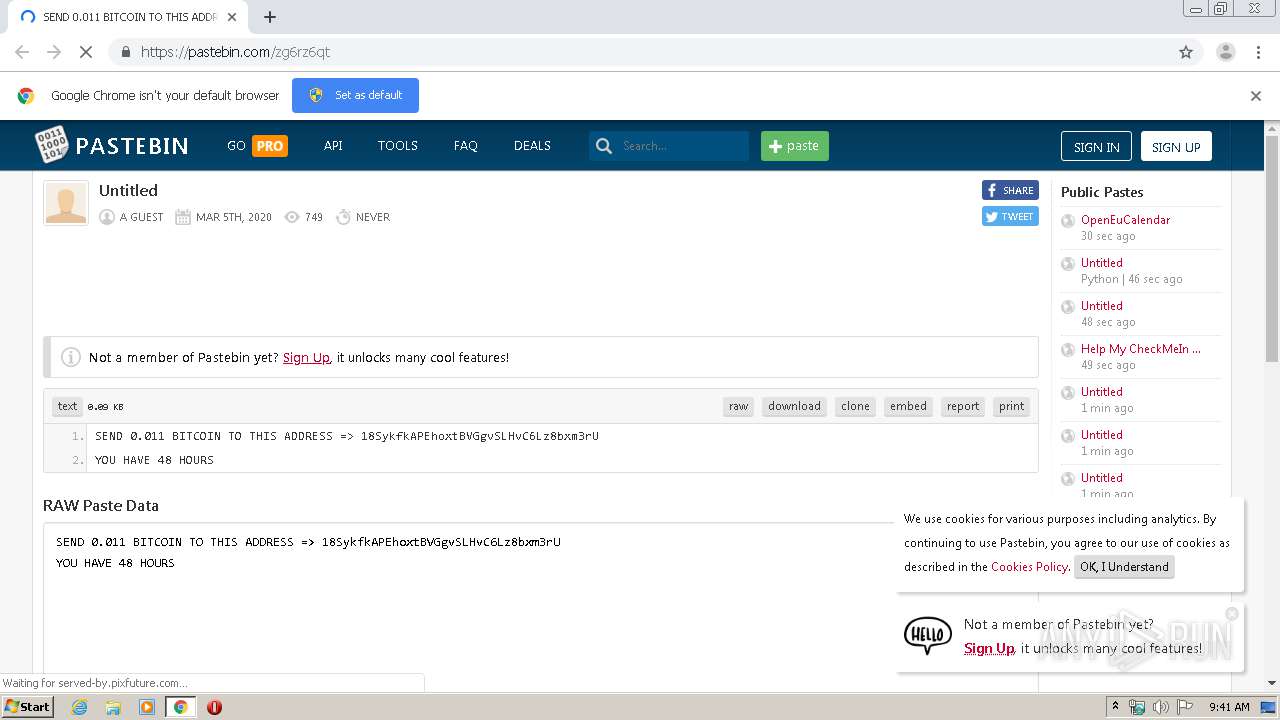Open the Windows Start menu
Screen dimensions: 1280x720
click(27, 706)
